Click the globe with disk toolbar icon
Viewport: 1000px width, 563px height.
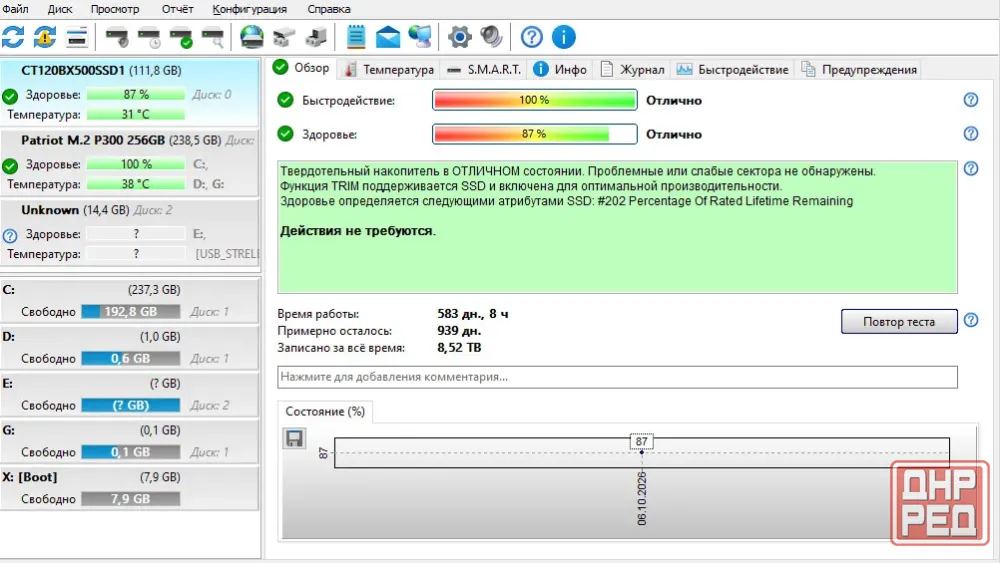click(x=251, y=37)
